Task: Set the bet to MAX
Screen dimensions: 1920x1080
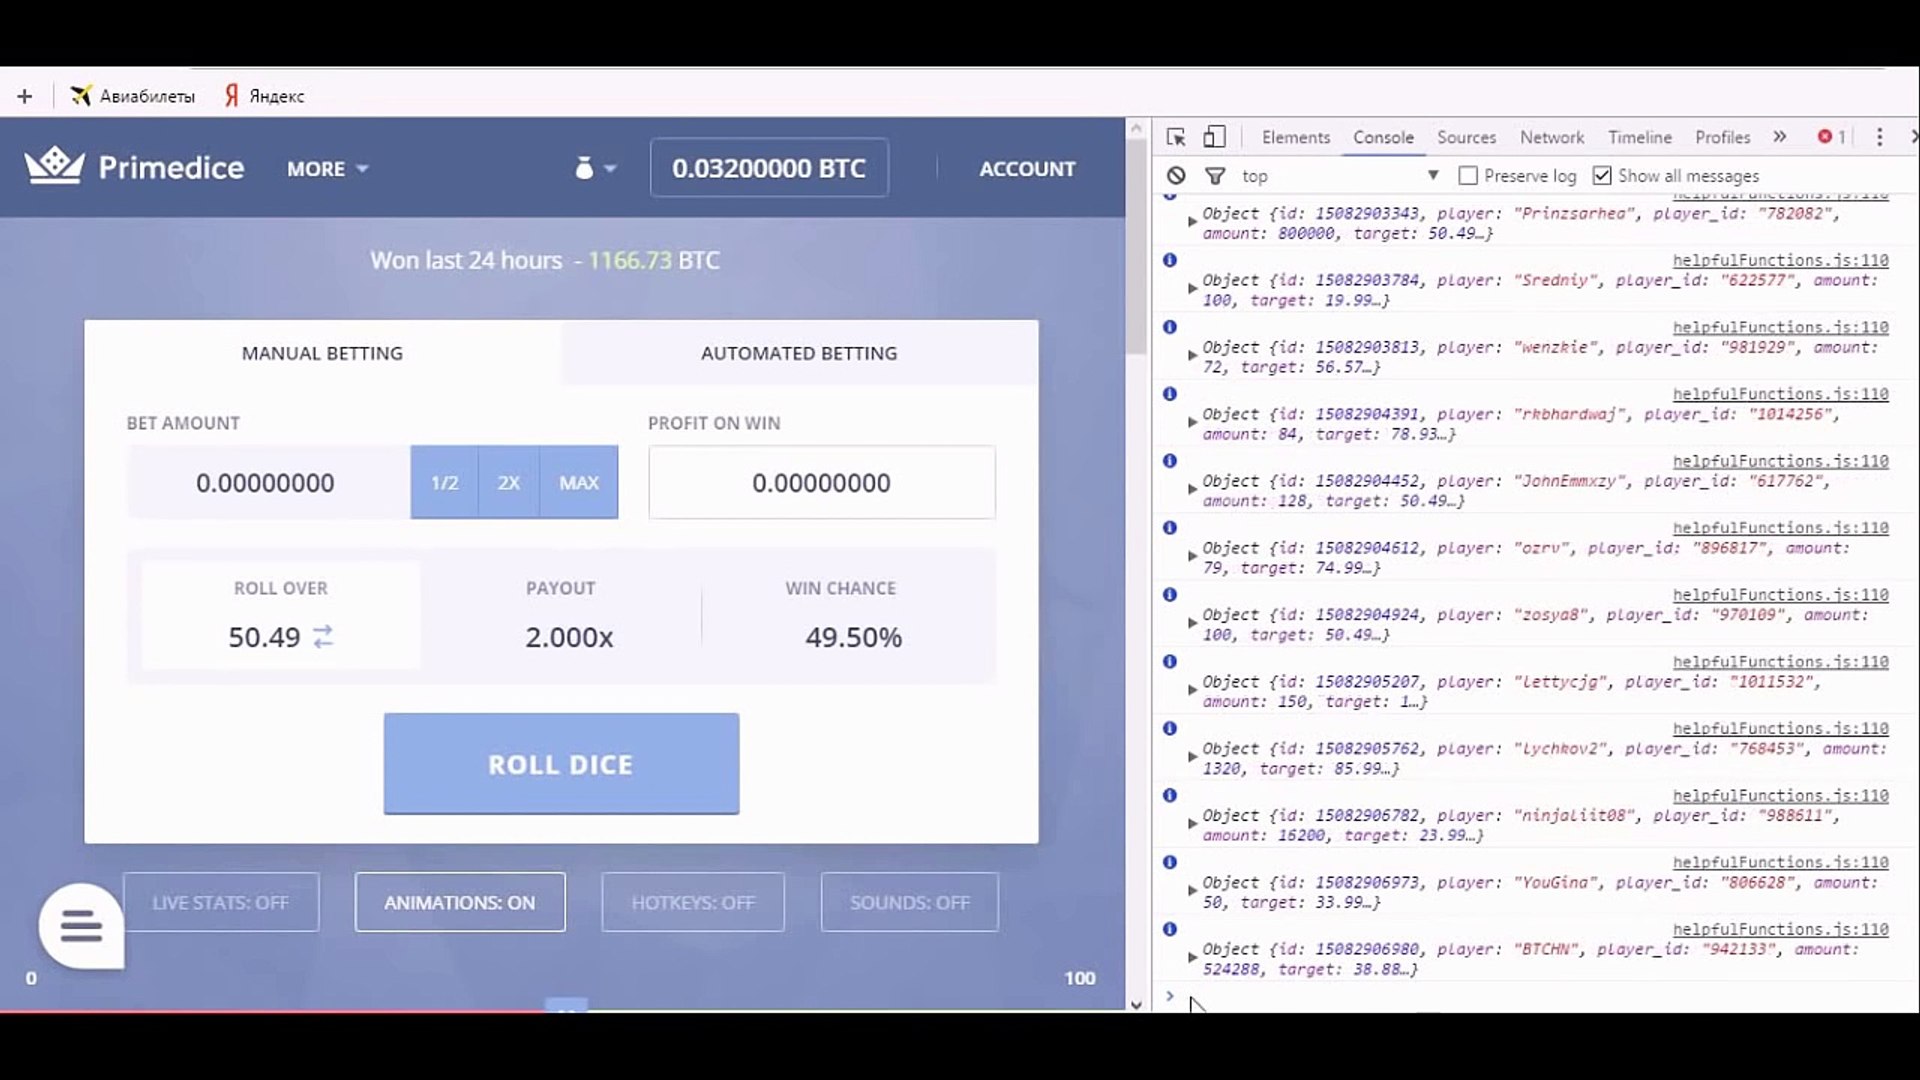Action: 579,482
